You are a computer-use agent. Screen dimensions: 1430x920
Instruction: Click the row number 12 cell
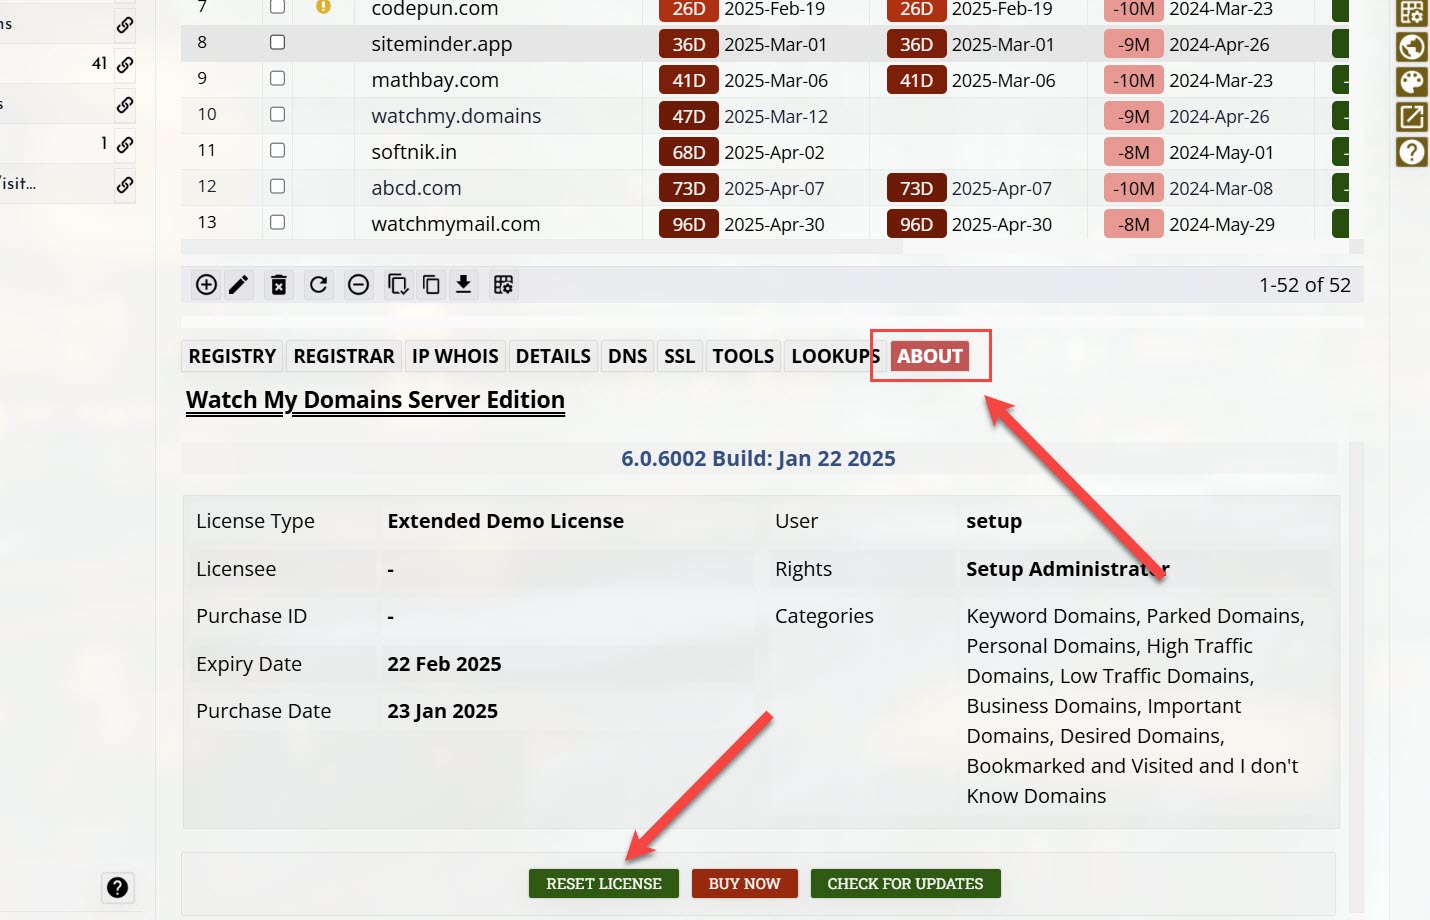[207, 186]
